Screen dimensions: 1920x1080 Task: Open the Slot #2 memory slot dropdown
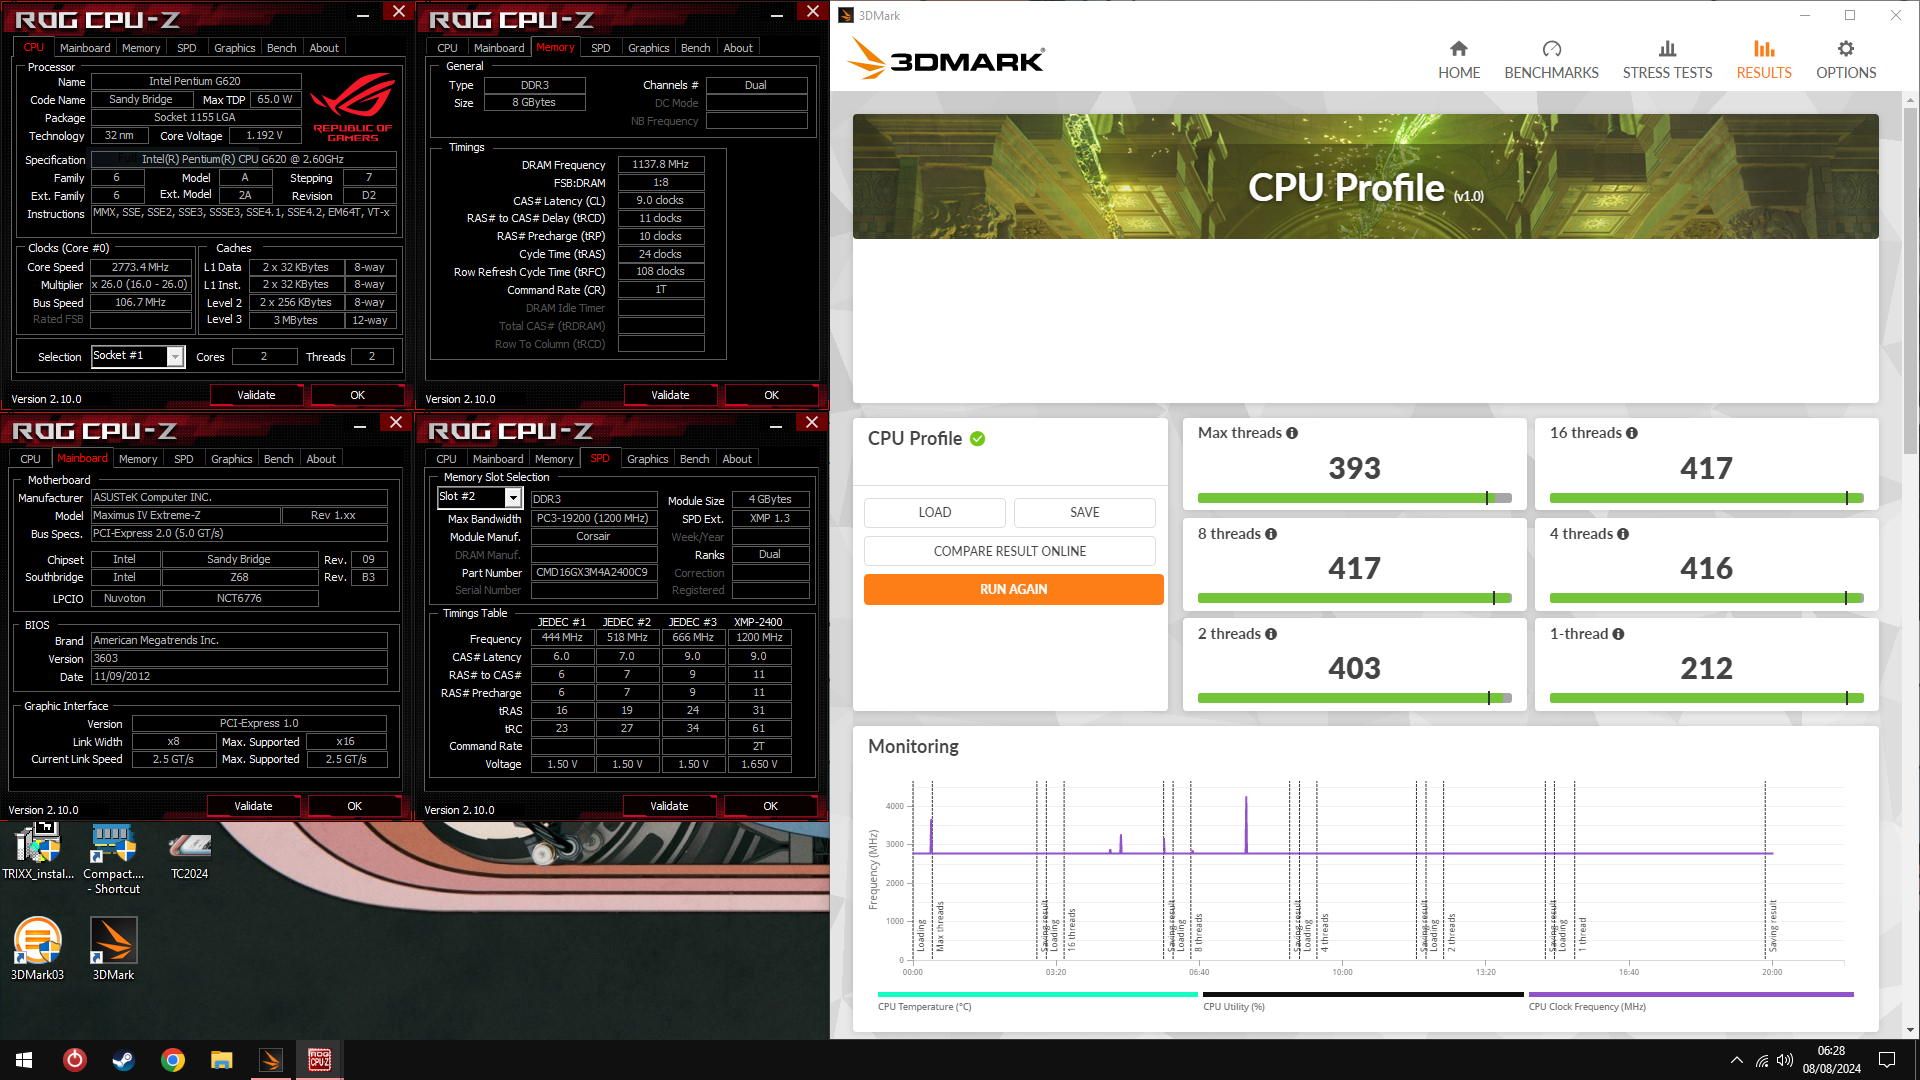point(513,497)
